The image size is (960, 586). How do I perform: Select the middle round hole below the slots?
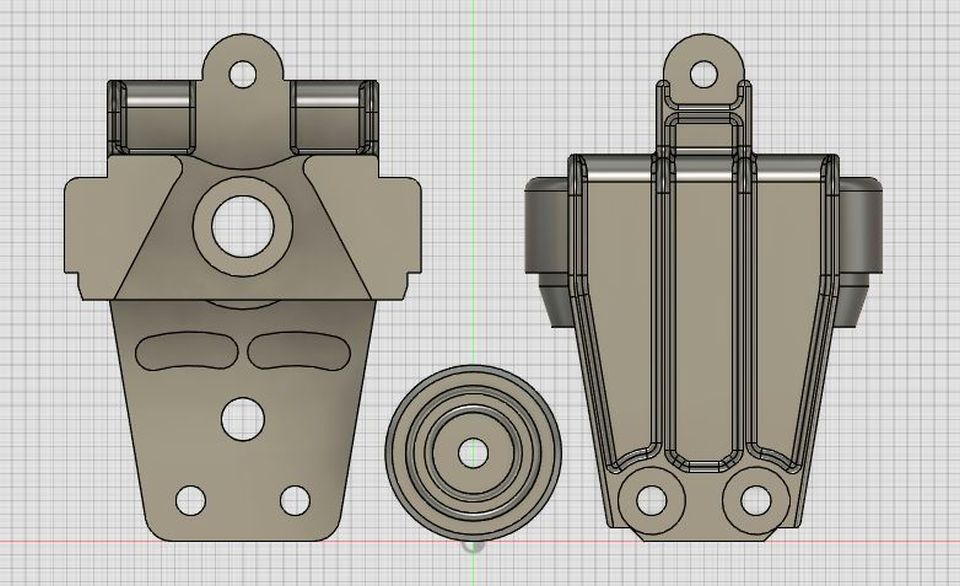point(240,417)
